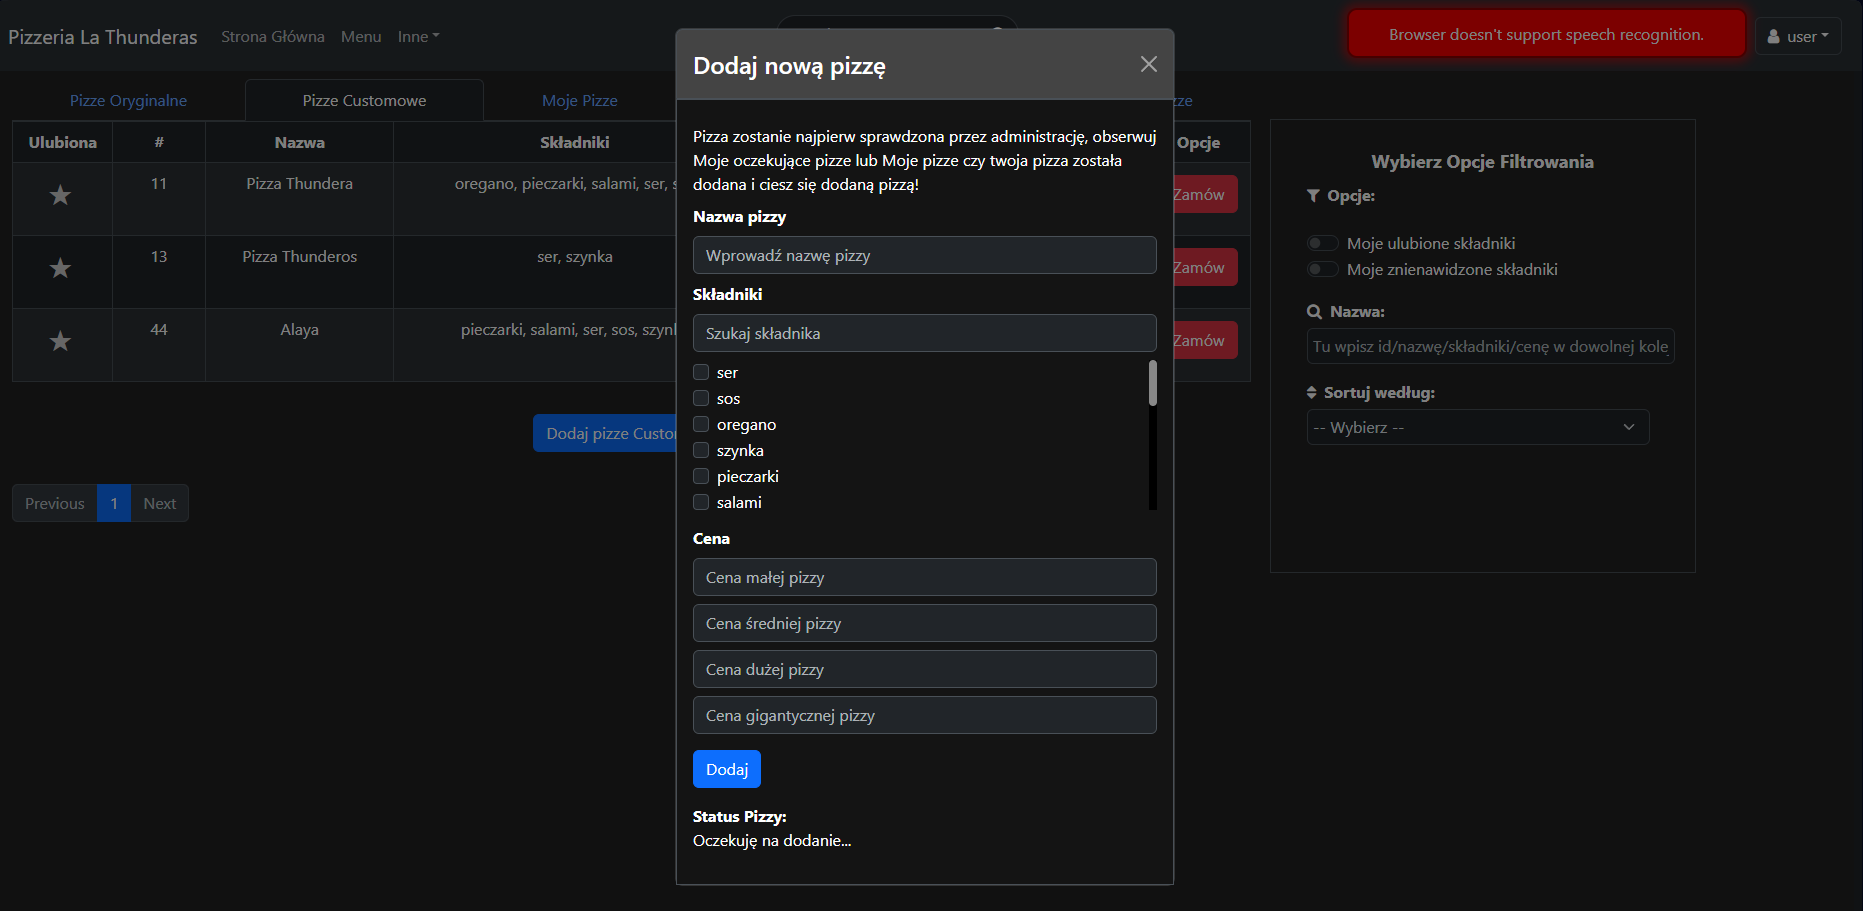
Task: Switch to Pizze Oryginalne tab
Action: coord(128,100)
